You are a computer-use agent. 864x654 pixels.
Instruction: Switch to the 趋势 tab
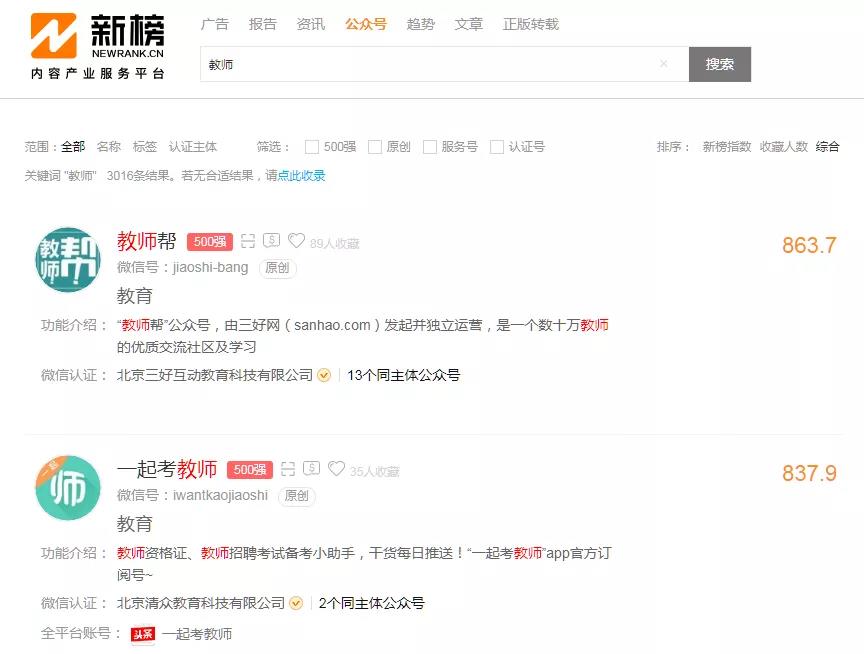[x=420, y=24]
